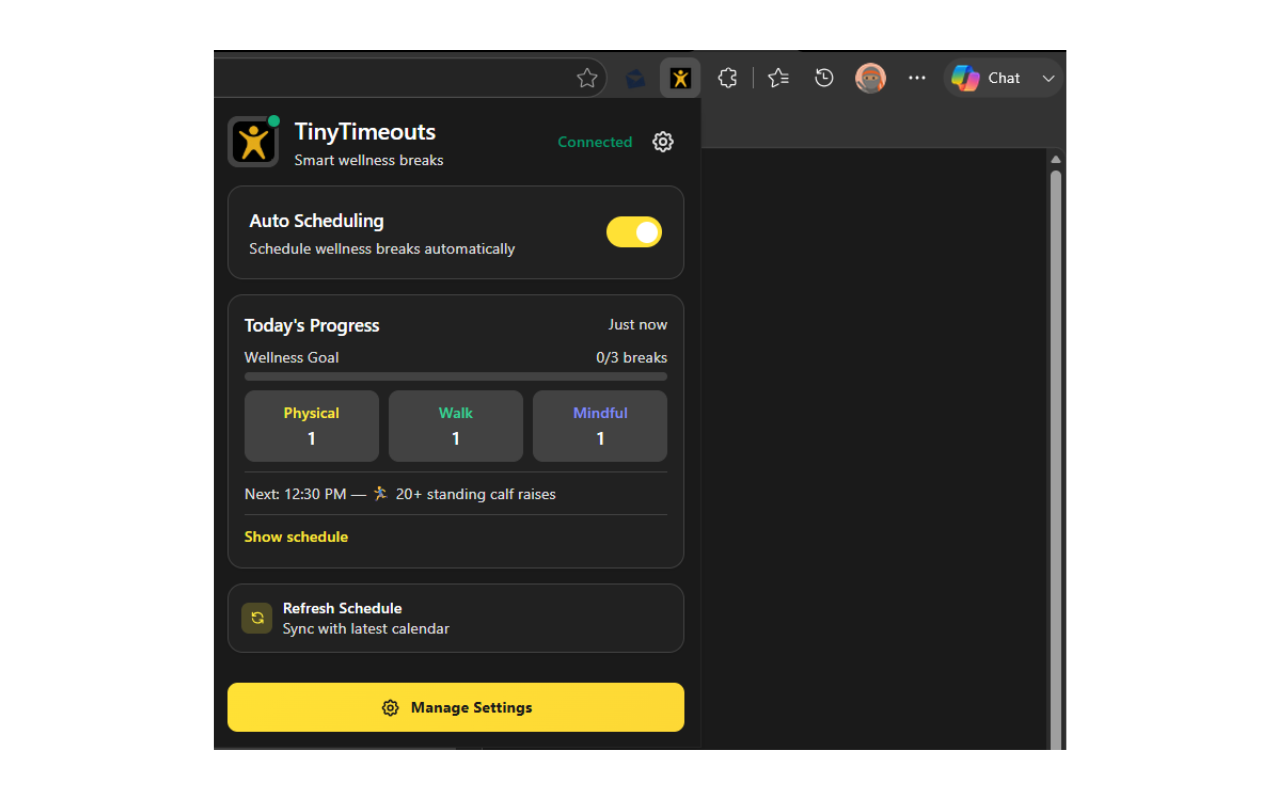1280x800 pixels.
Task: Click the scrollbar up arrow
Action: point(1055,159)
